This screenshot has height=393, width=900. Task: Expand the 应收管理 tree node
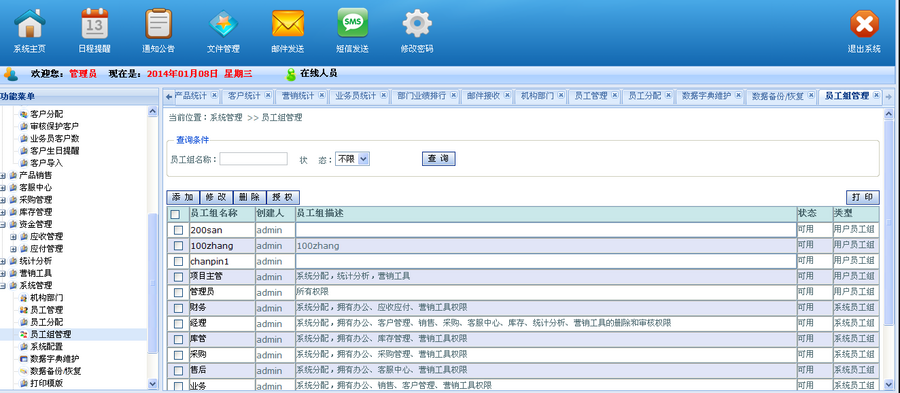point(14,236)
